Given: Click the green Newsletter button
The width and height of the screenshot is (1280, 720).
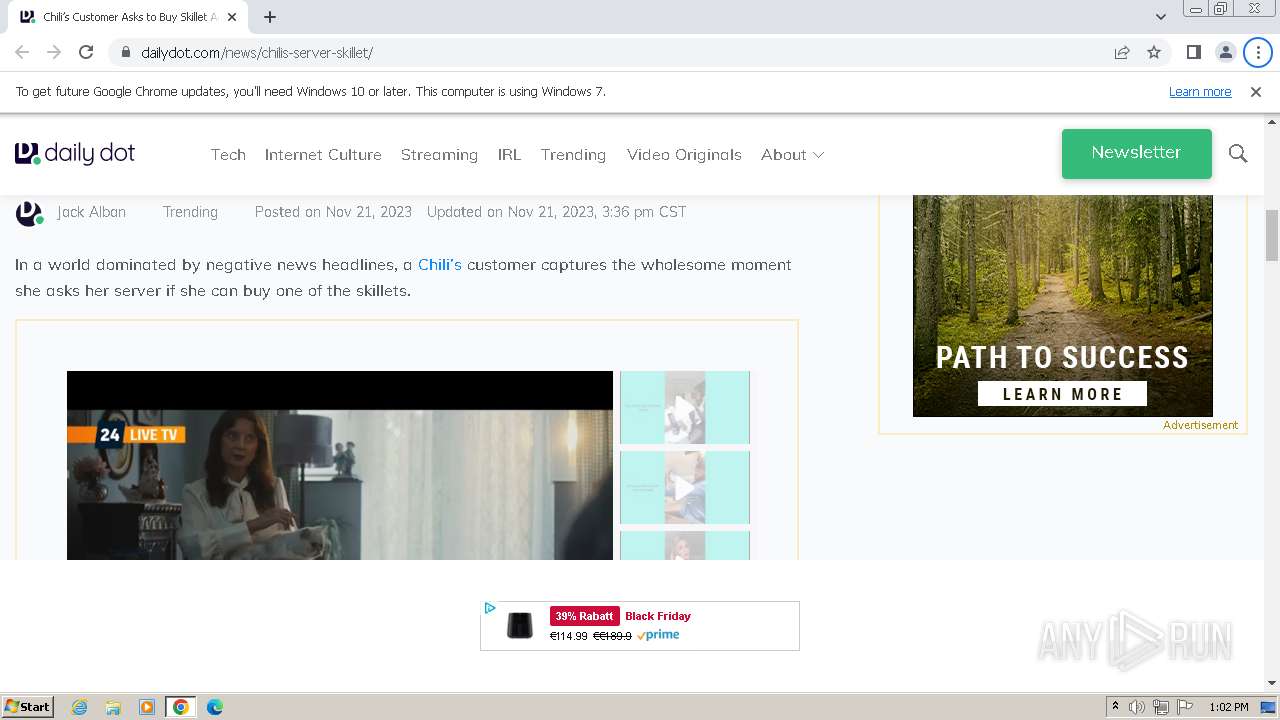Looking at the screenshot, I should (x=1136, y=153).
